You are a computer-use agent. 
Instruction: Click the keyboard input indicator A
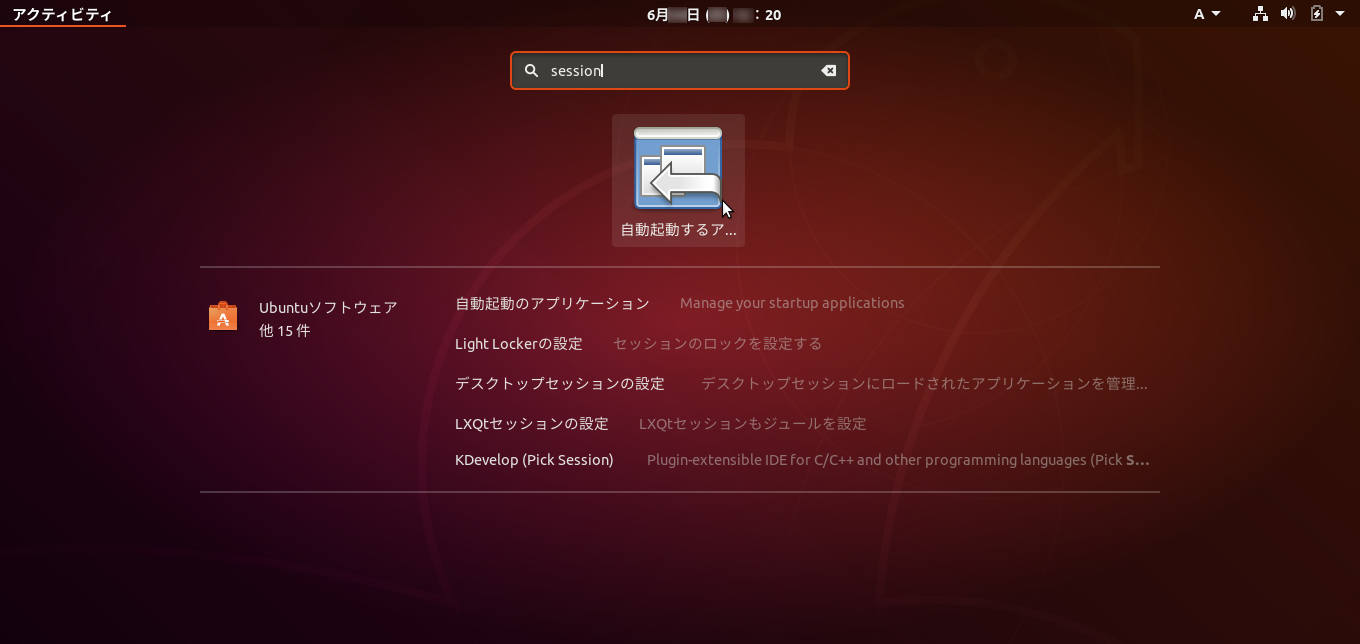click(x=1200, y=13)
